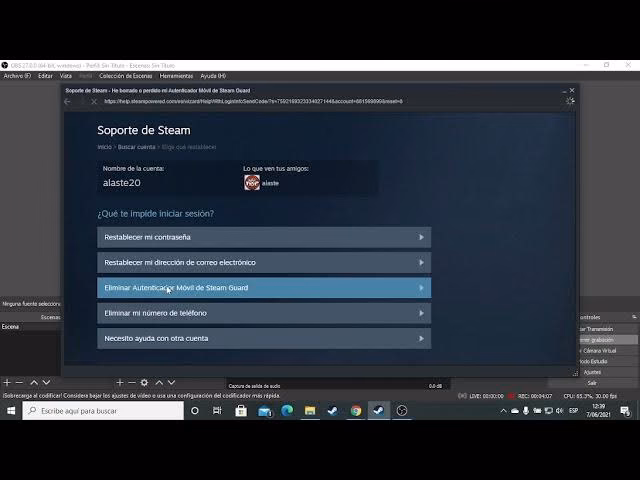The height and width of the screenshot is (480, 640).
Task: Choose Eliminar mi número de teléfono
Action: click(264, 313)
